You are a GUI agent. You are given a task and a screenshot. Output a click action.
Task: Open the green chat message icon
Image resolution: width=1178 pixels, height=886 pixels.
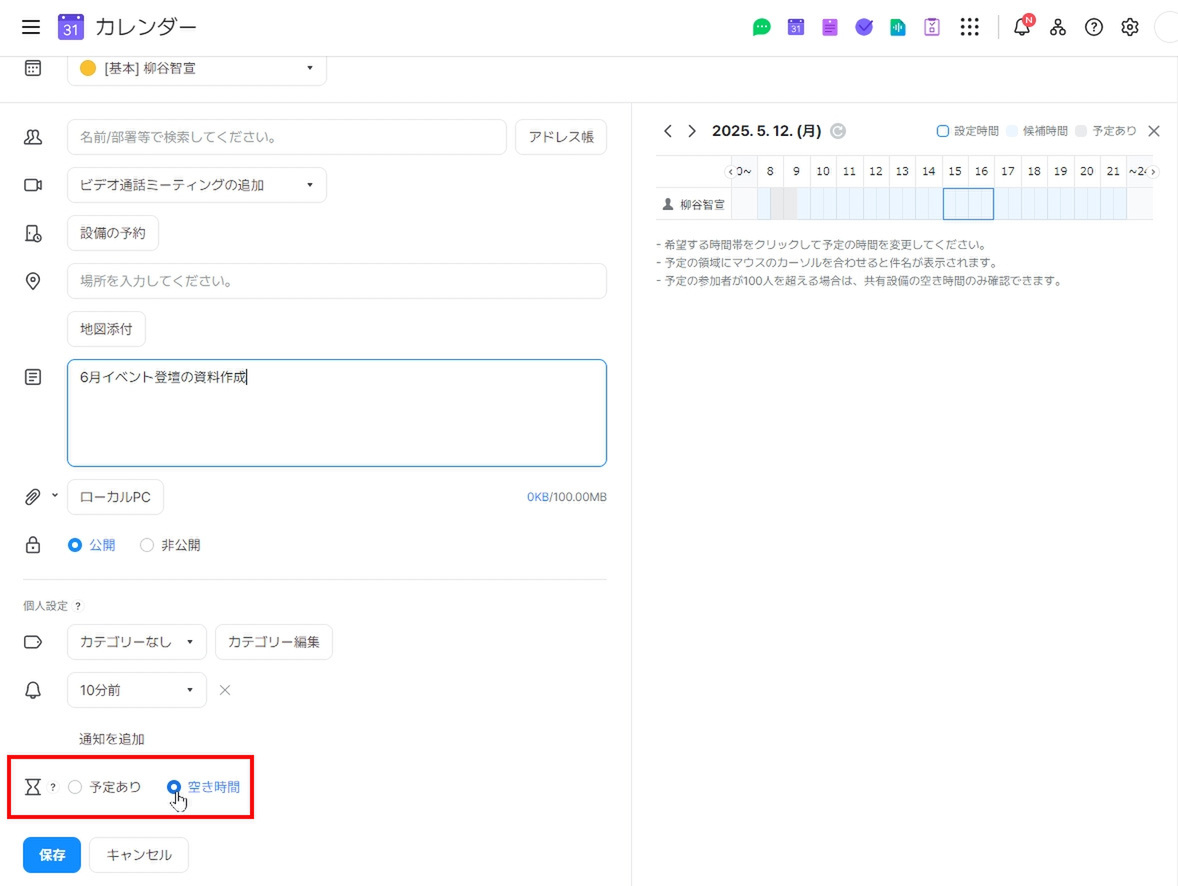(x=761, y=27)
